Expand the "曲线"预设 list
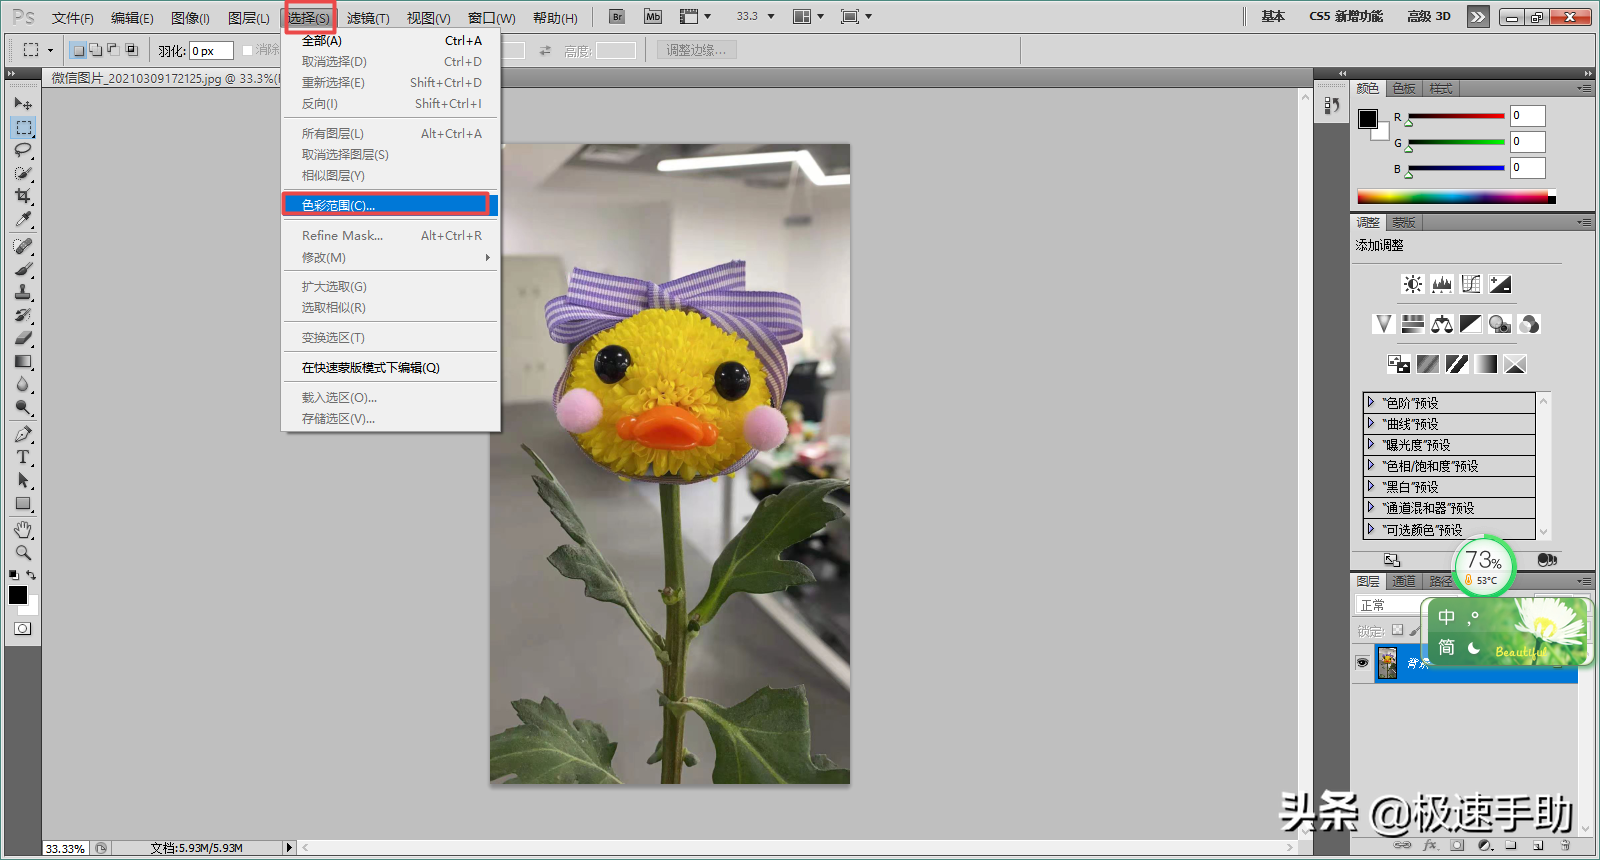The height and width of the screenshot is (860, 1600). [1371, 423]
